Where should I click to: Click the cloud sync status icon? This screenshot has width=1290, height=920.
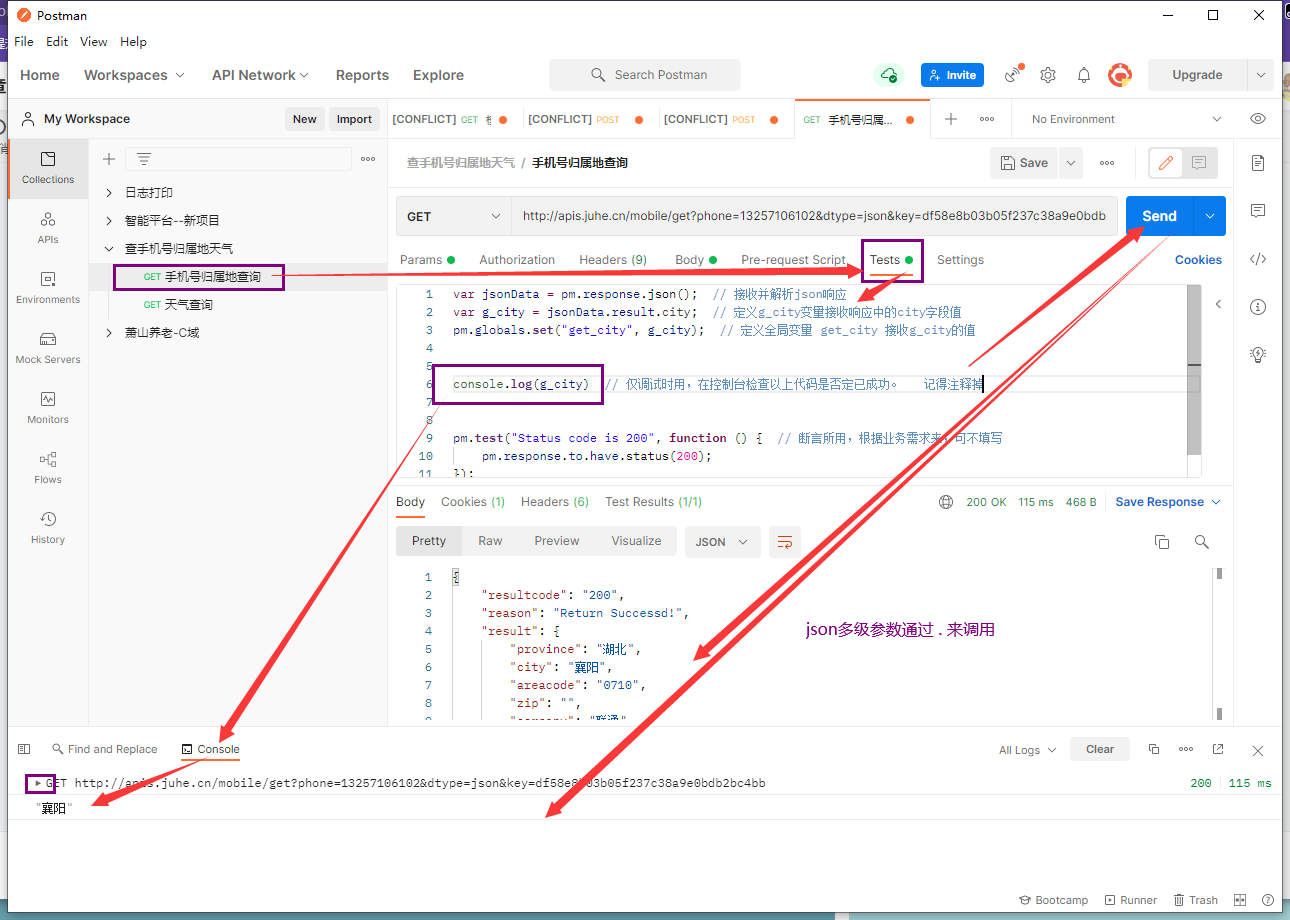(x=888, y=75)
